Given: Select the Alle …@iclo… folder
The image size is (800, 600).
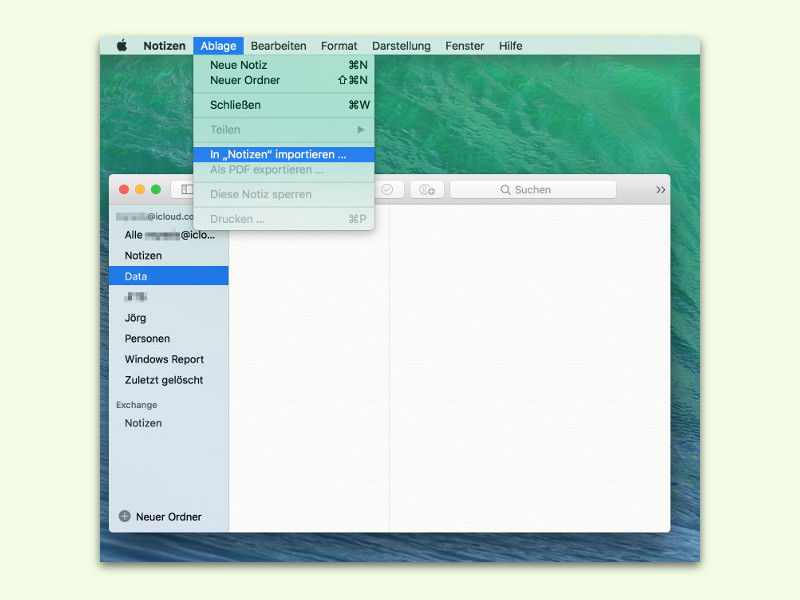Looking at the screenshot, I should point(169,235).
